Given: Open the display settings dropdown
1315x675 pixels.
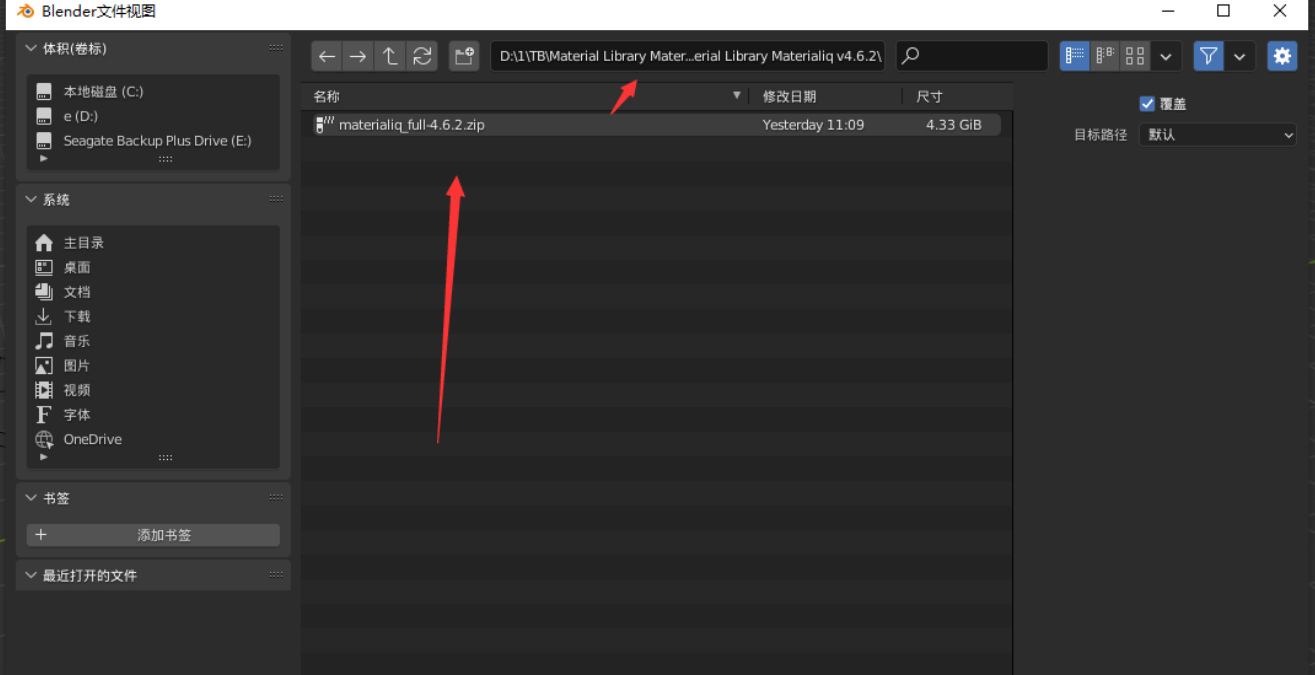Looking at the screenshot, I should coord(1166,56).
